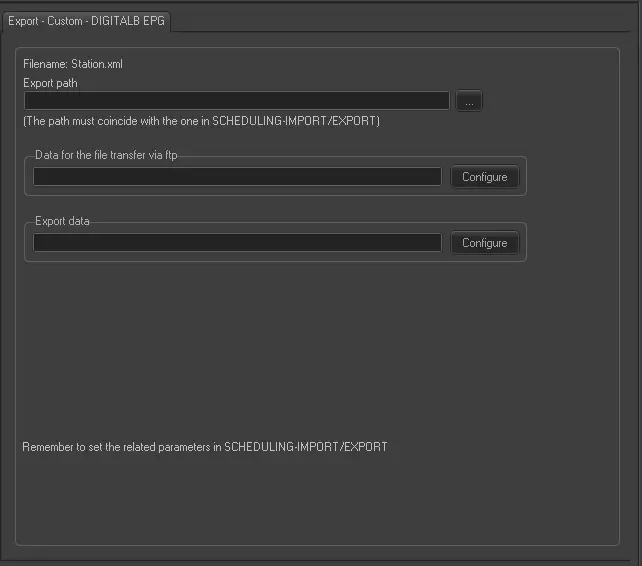Click the blank panel area below the reminder text
Screen dimensions: 642x566
pos(300,500)
